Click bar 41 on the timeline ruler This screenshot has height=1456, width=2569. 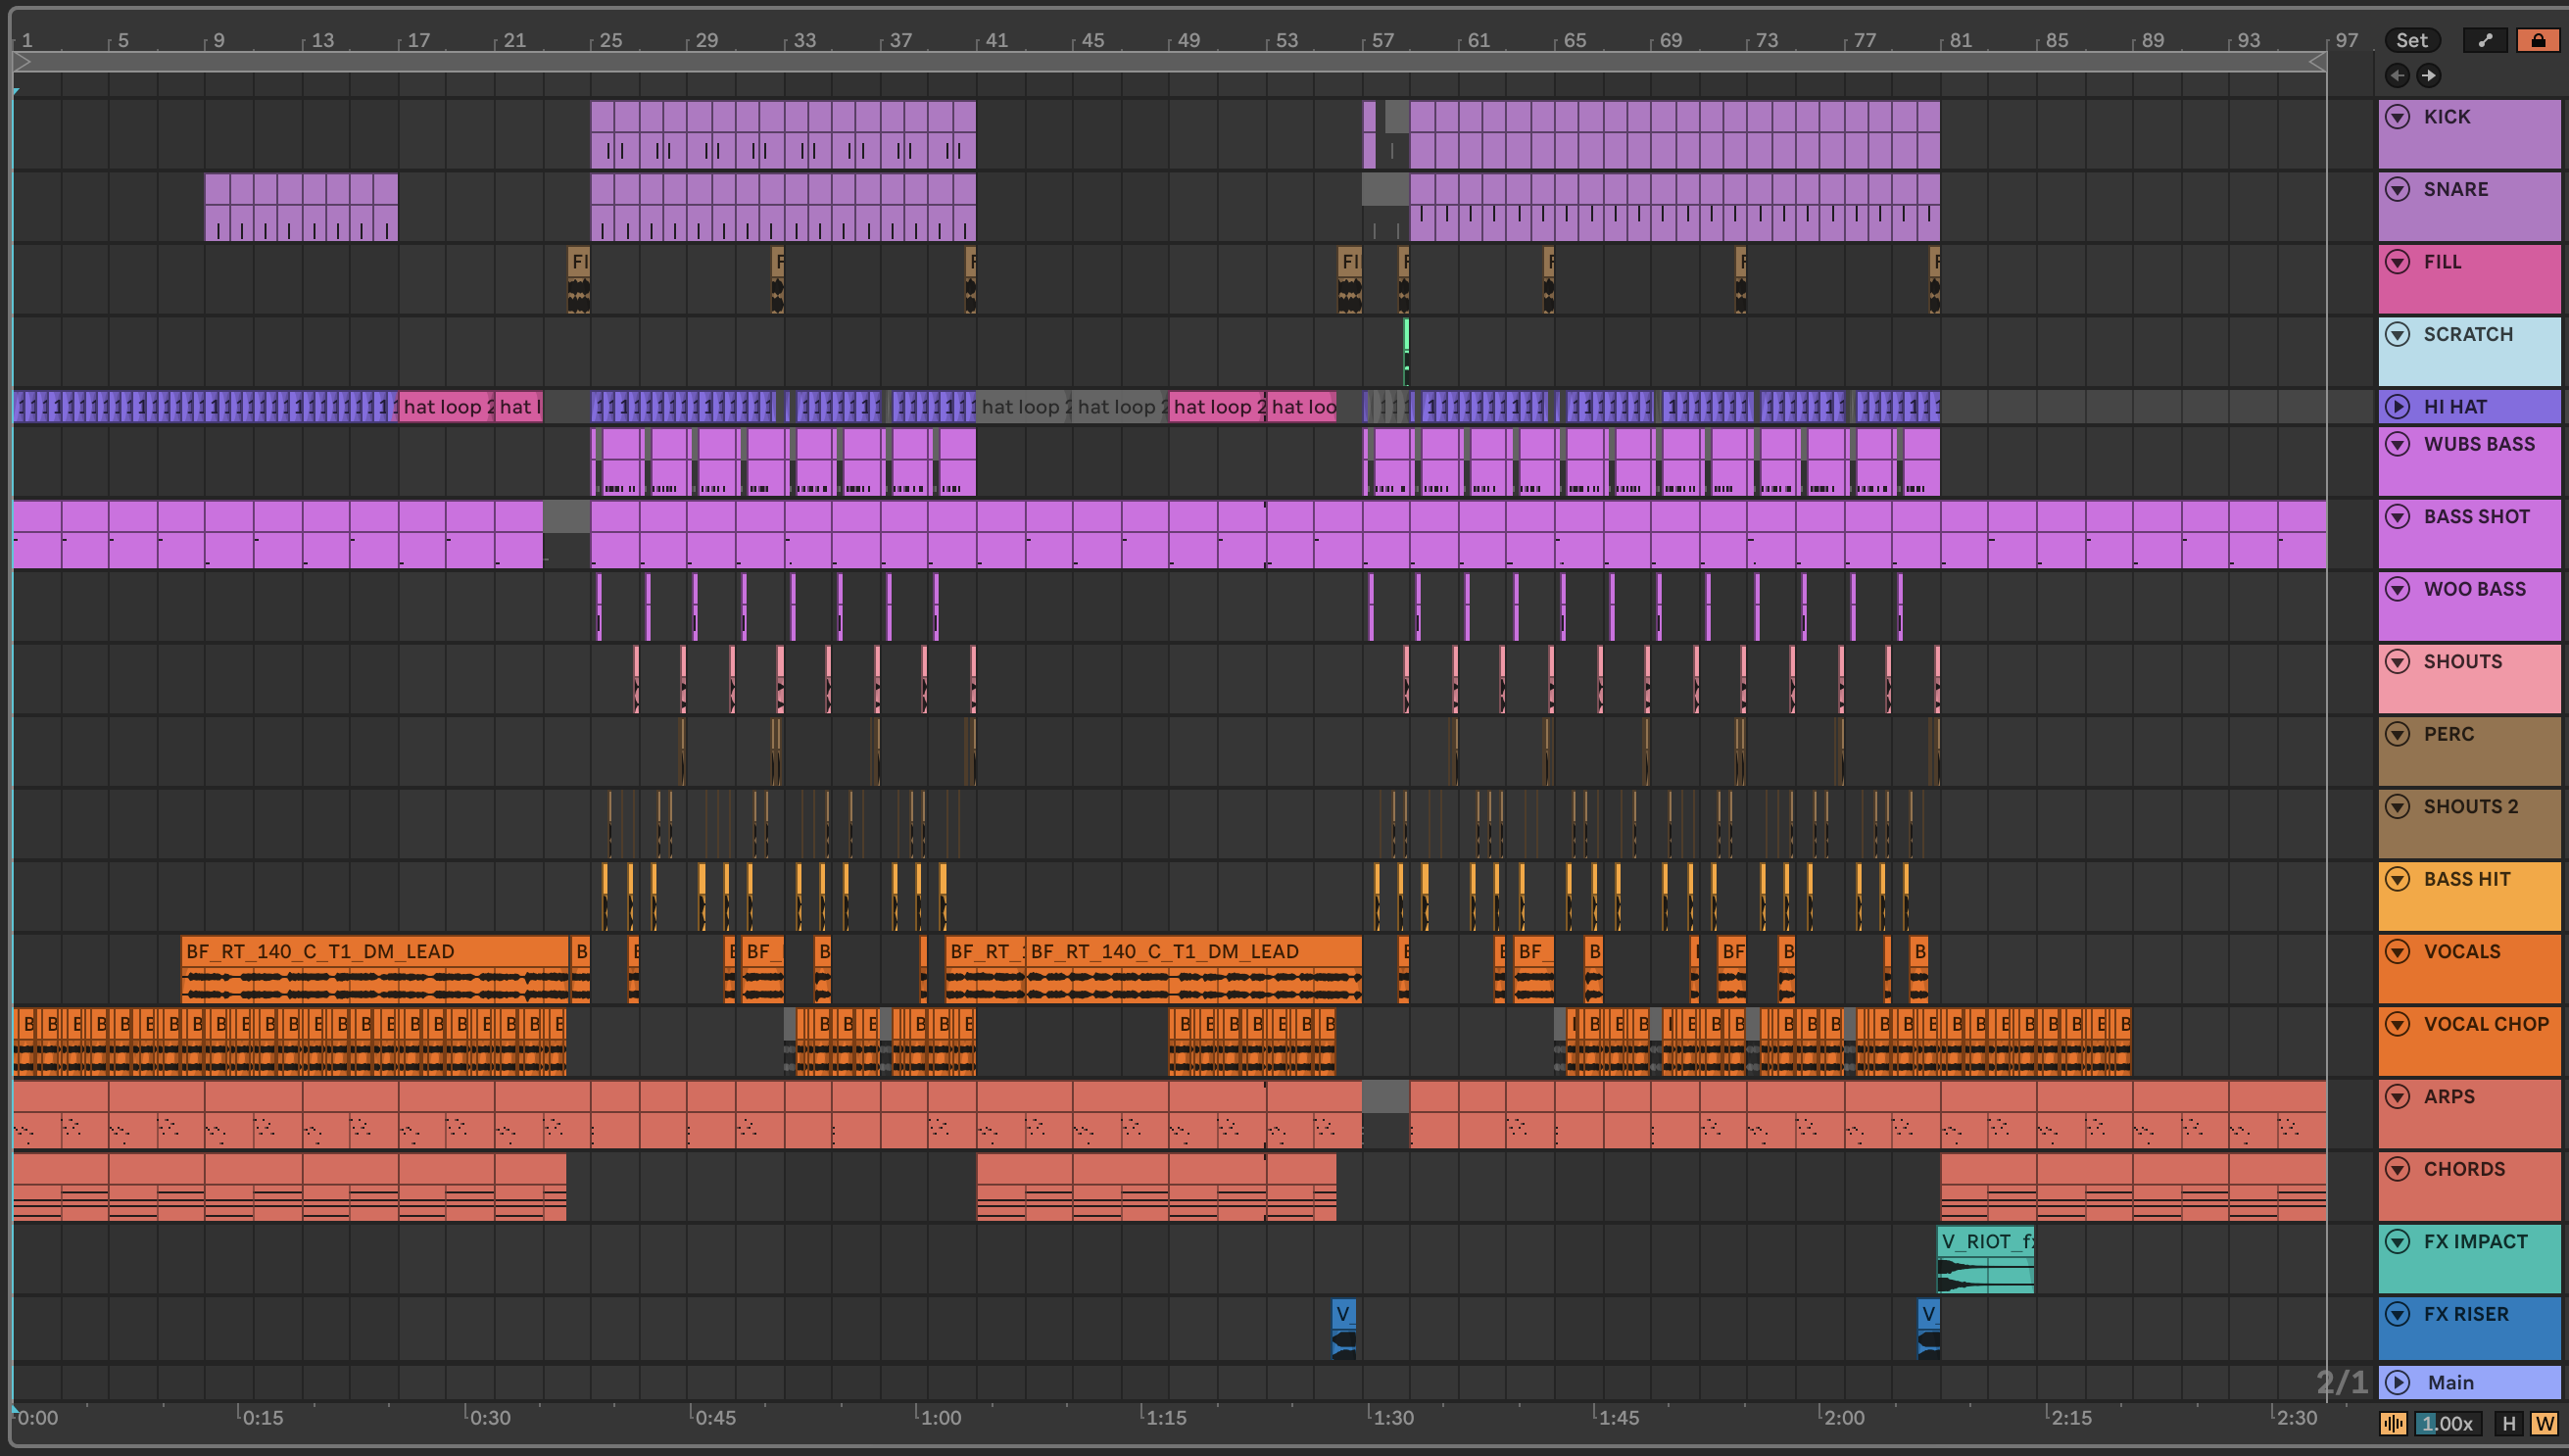(x=995, y=40)
